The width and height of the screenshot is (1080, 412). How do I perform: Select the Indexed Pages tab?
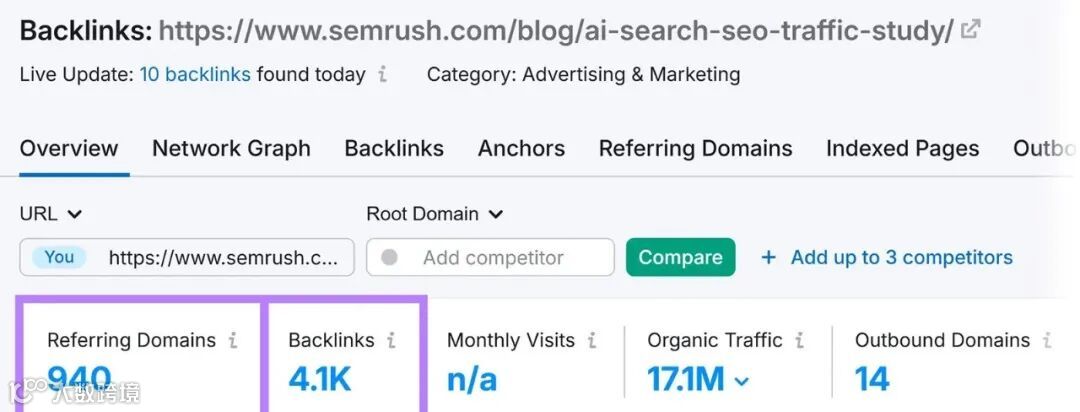point(902,149)
